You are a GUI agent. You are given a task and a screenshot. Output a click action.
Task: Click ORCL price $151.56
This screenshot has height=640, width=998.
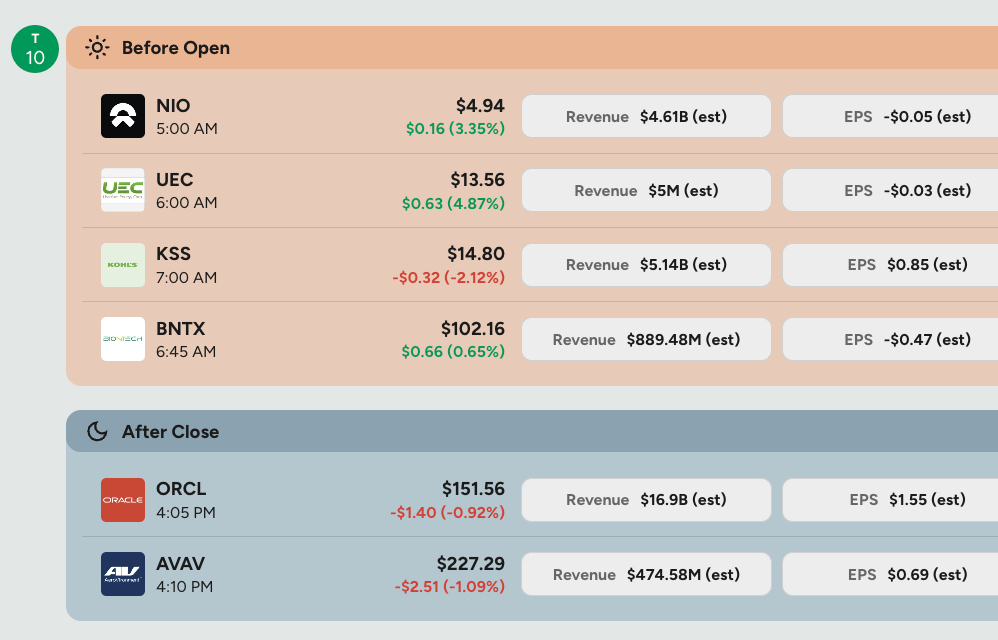(x=473, y=489)
